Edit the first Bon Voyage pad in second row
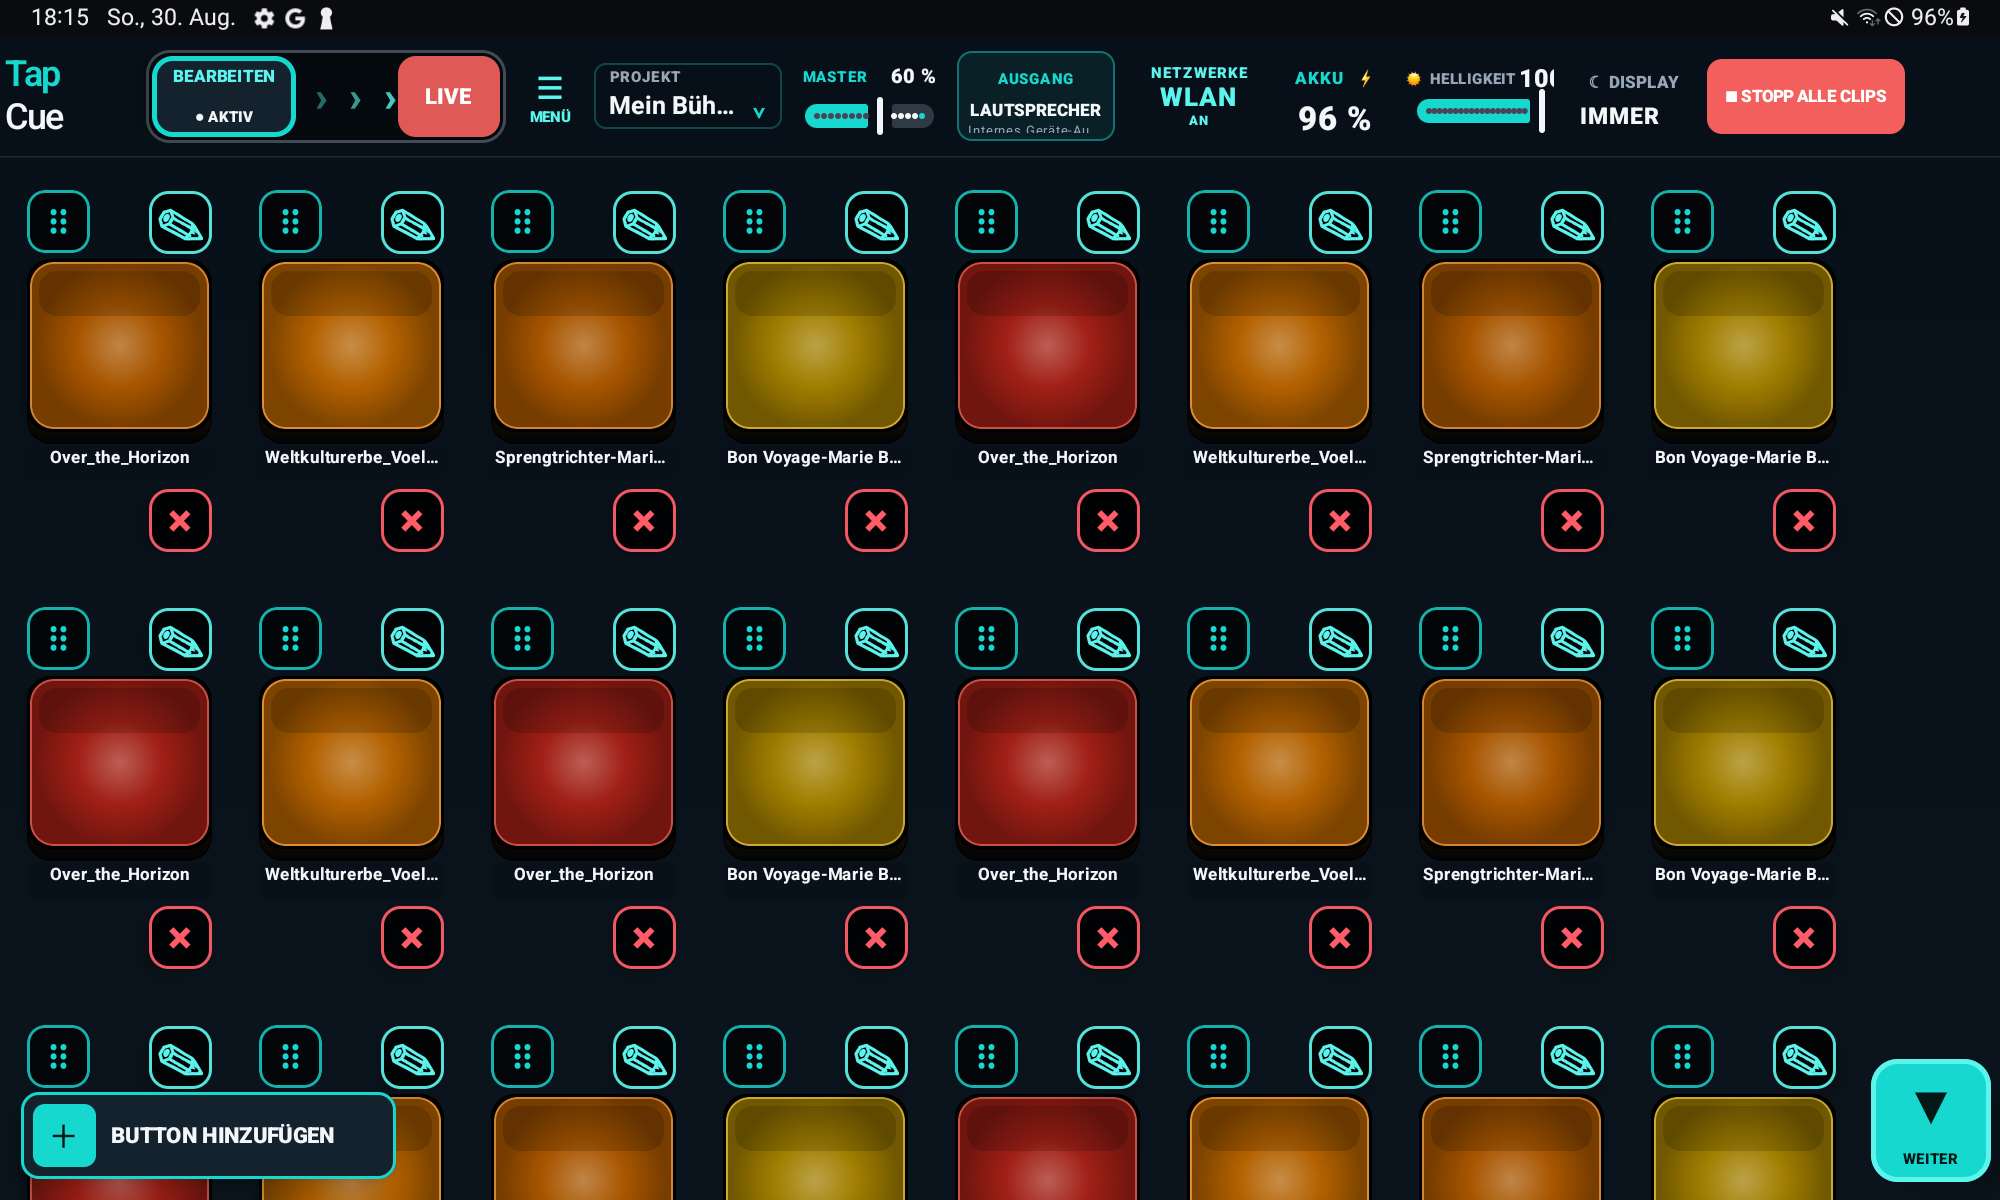 [876, 639]
